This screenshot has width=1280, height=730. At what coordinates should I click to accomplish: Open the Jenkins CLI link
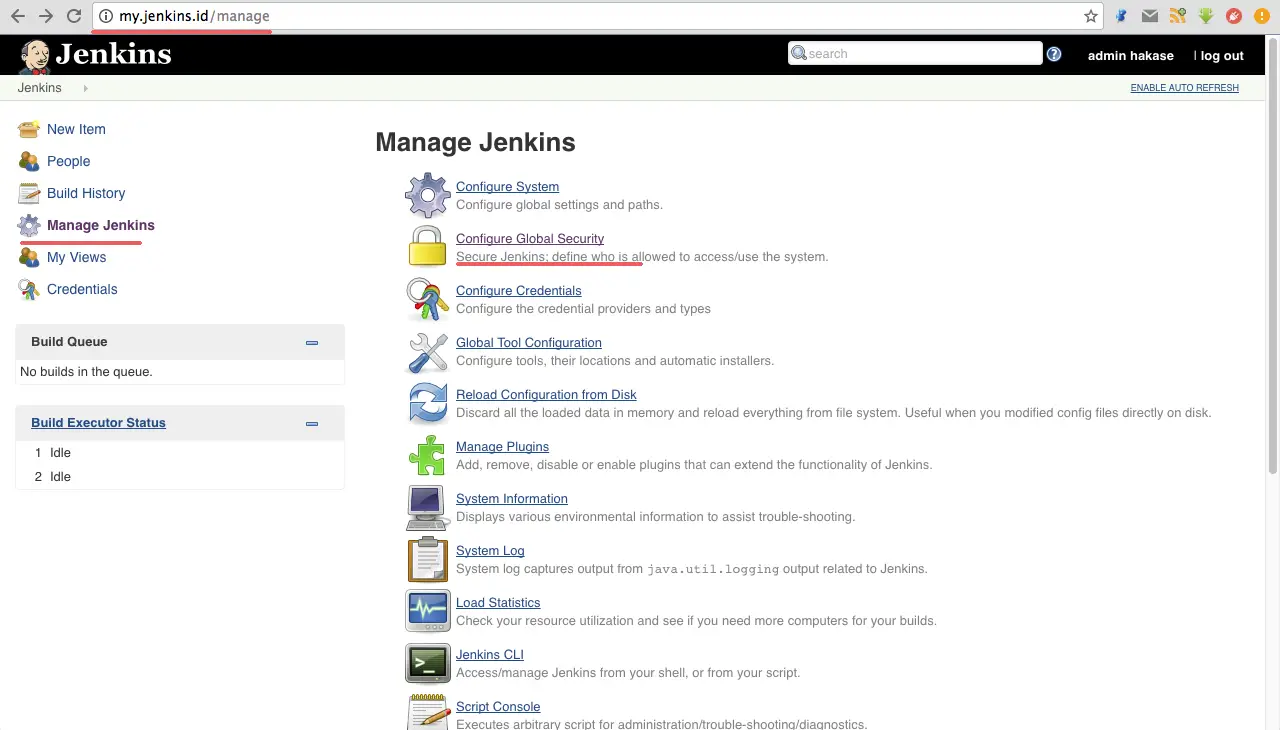[489, 655]
